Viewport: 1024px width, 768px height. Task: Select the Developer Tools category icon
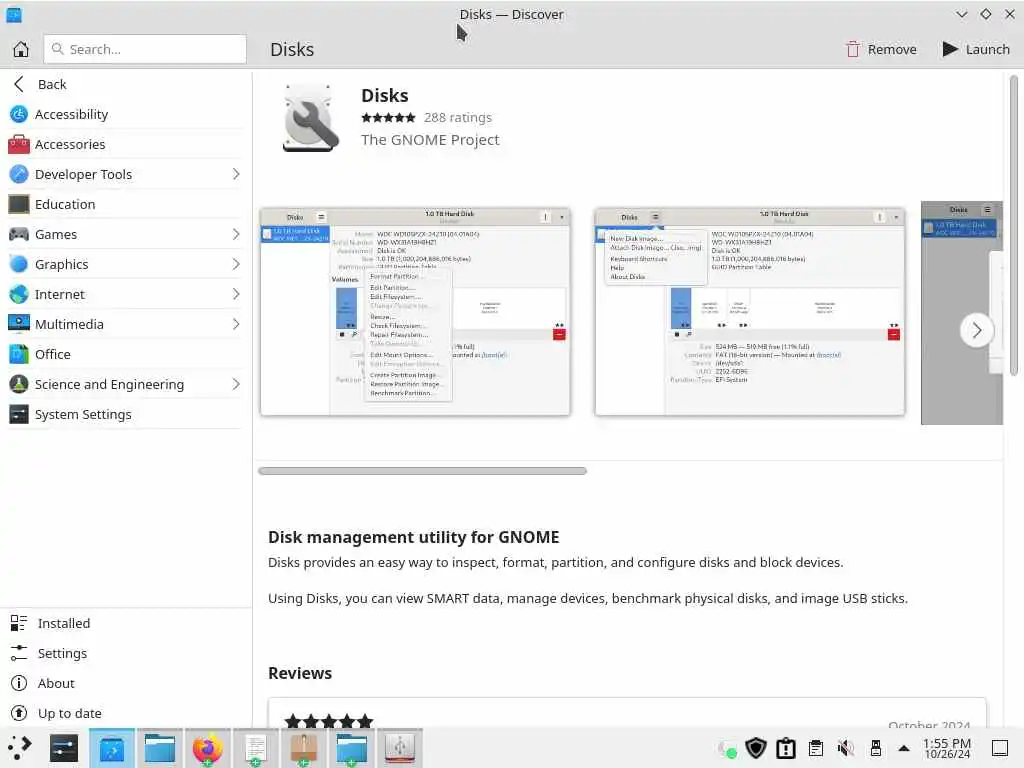[x=19, y=174]
